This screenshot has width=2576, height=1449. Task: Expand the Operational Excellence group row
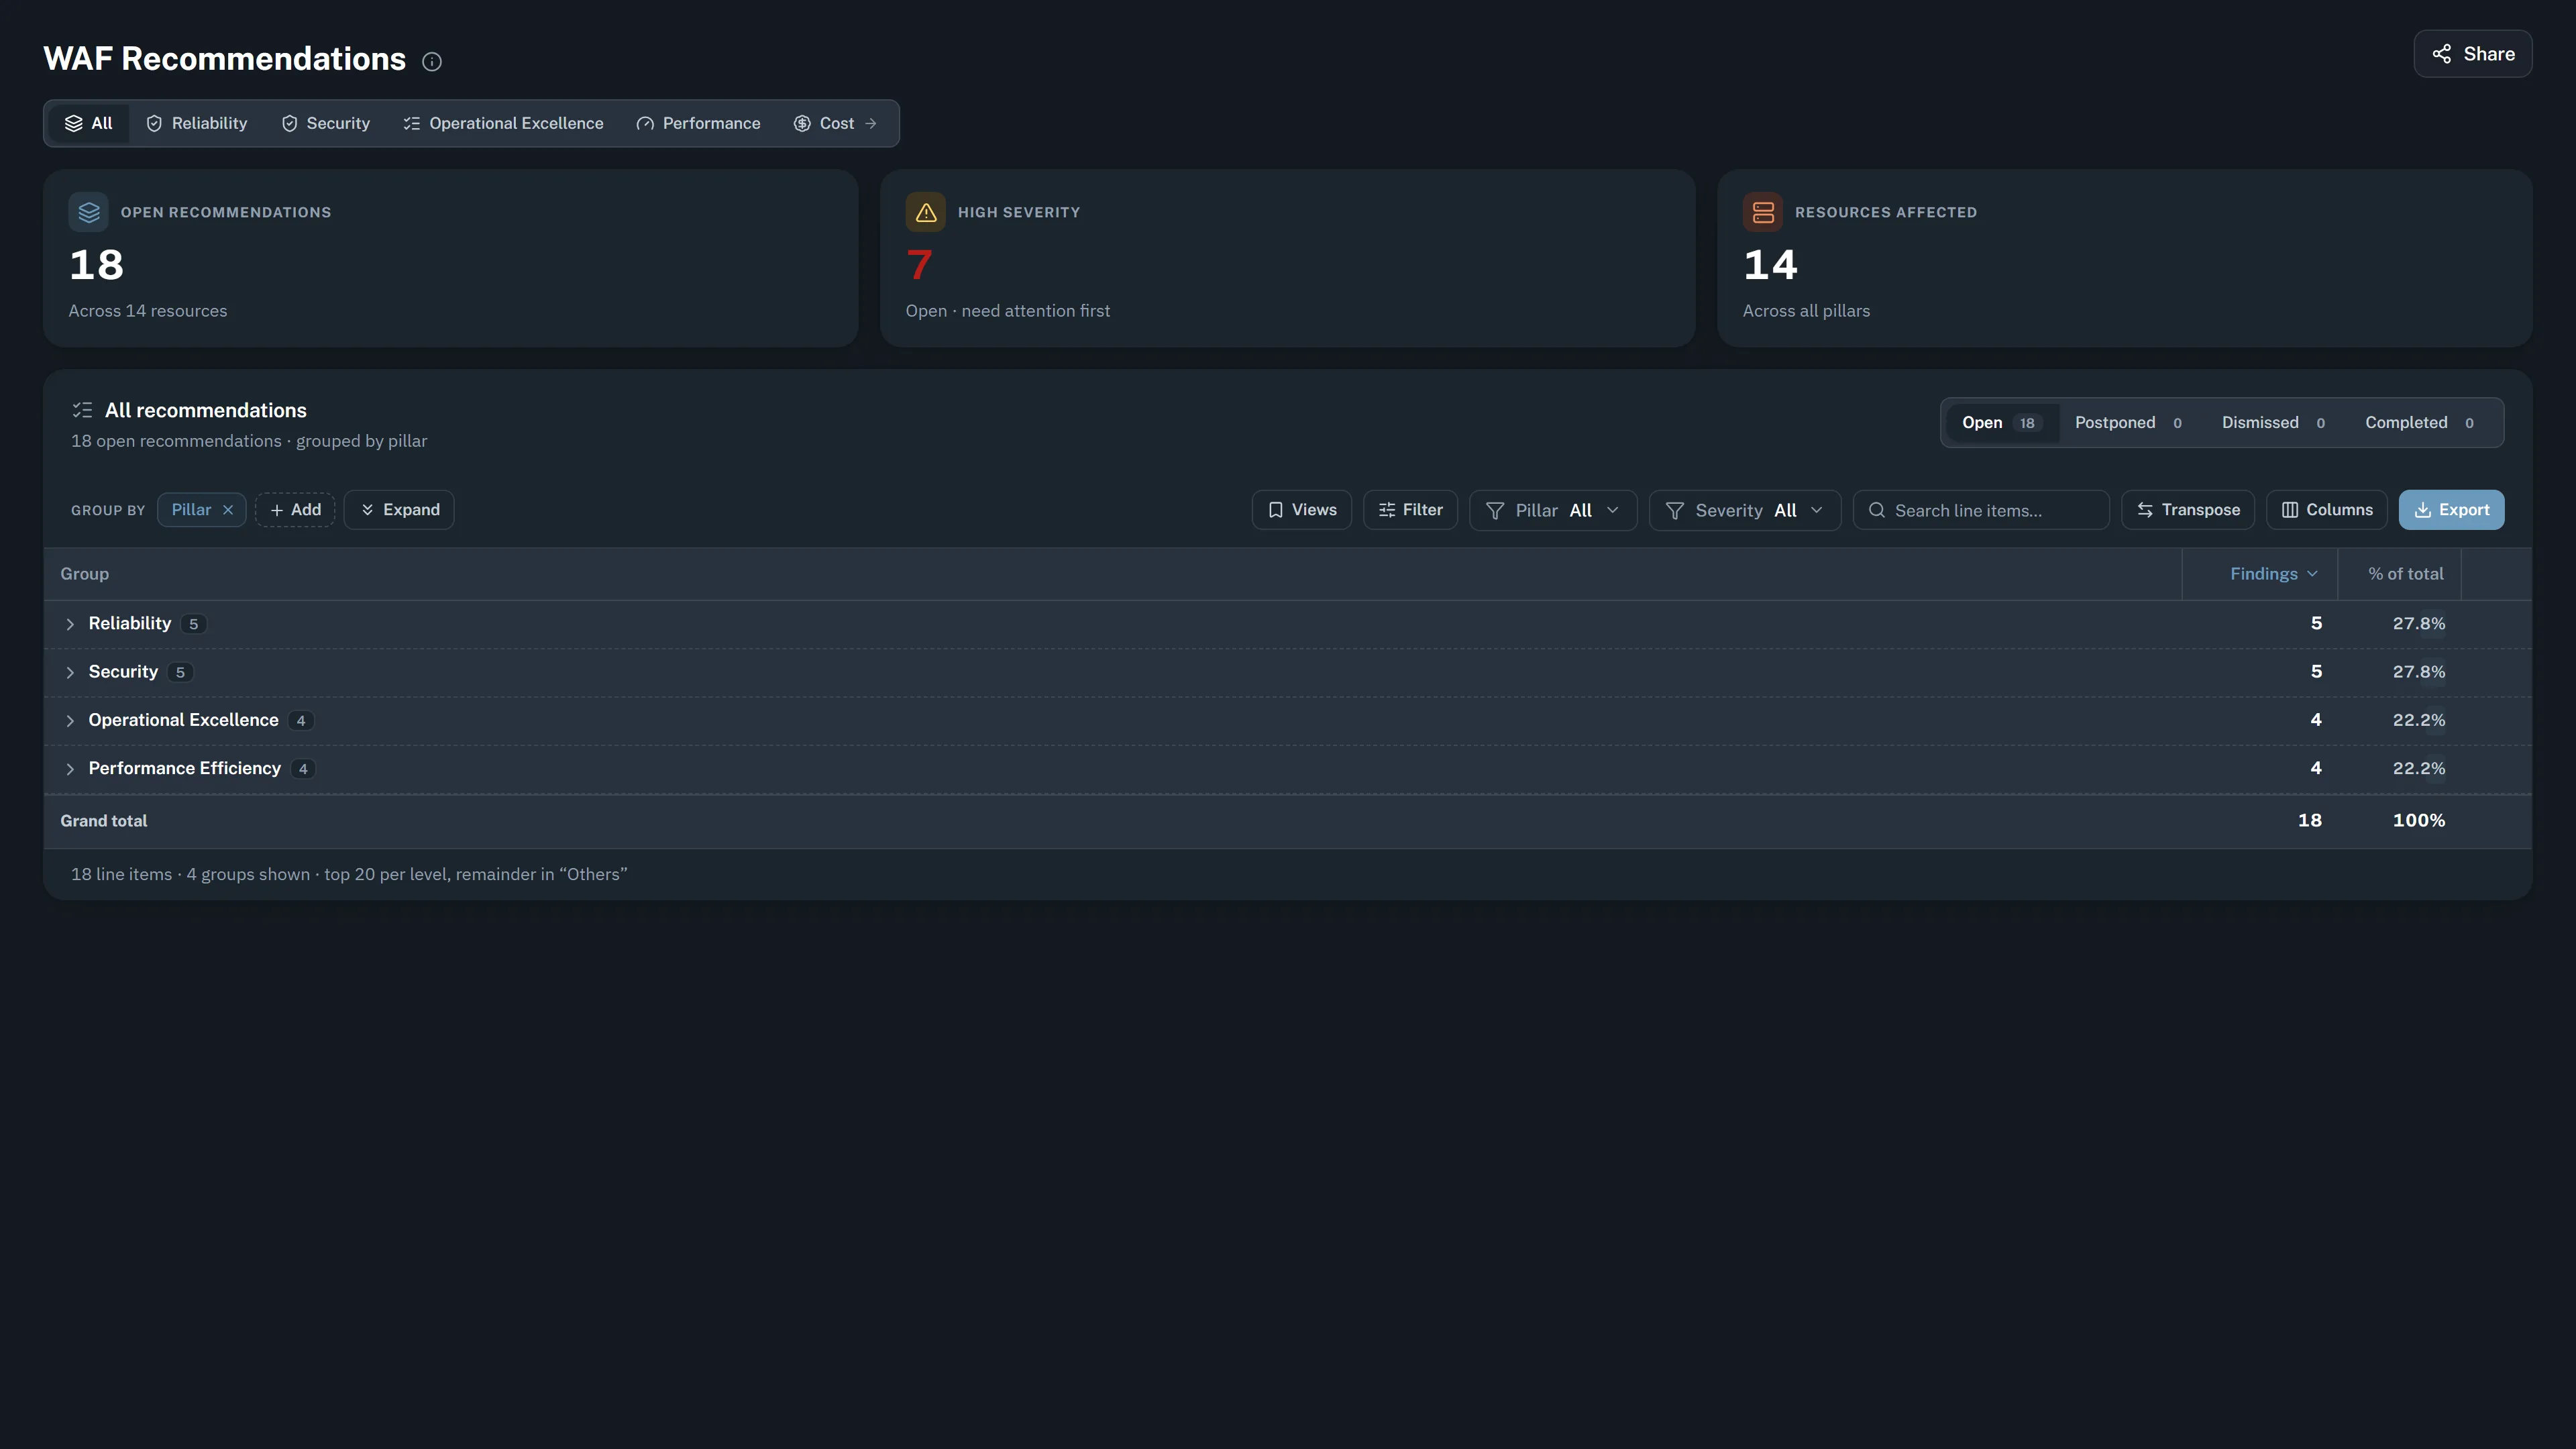70,721
